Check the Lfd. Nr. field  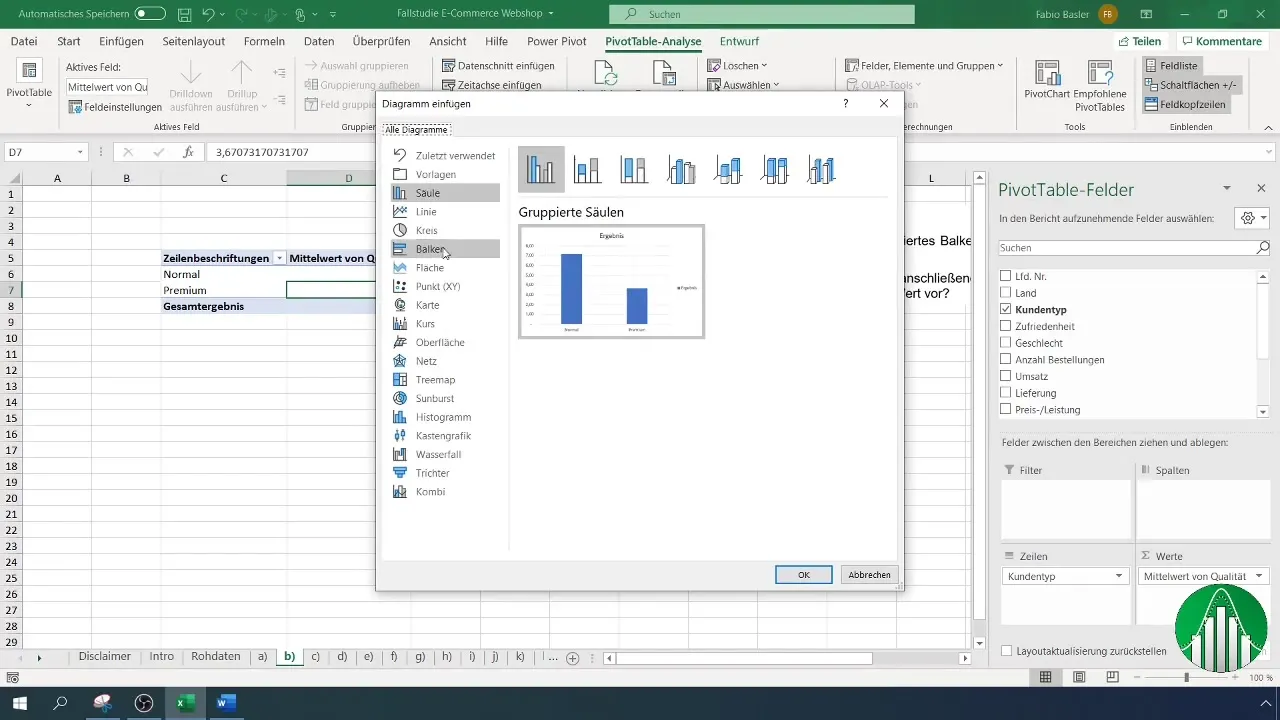(x=1006, y=276)
